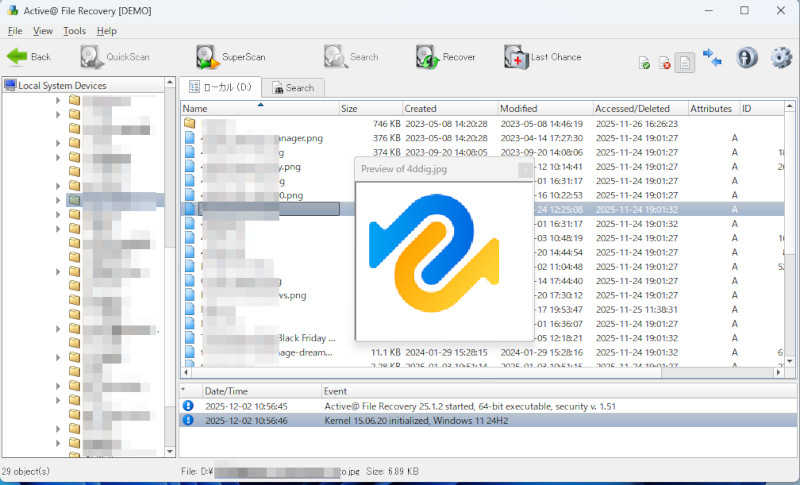
Task: Sort by the Modified column header
Action: [x=545, y=109]
